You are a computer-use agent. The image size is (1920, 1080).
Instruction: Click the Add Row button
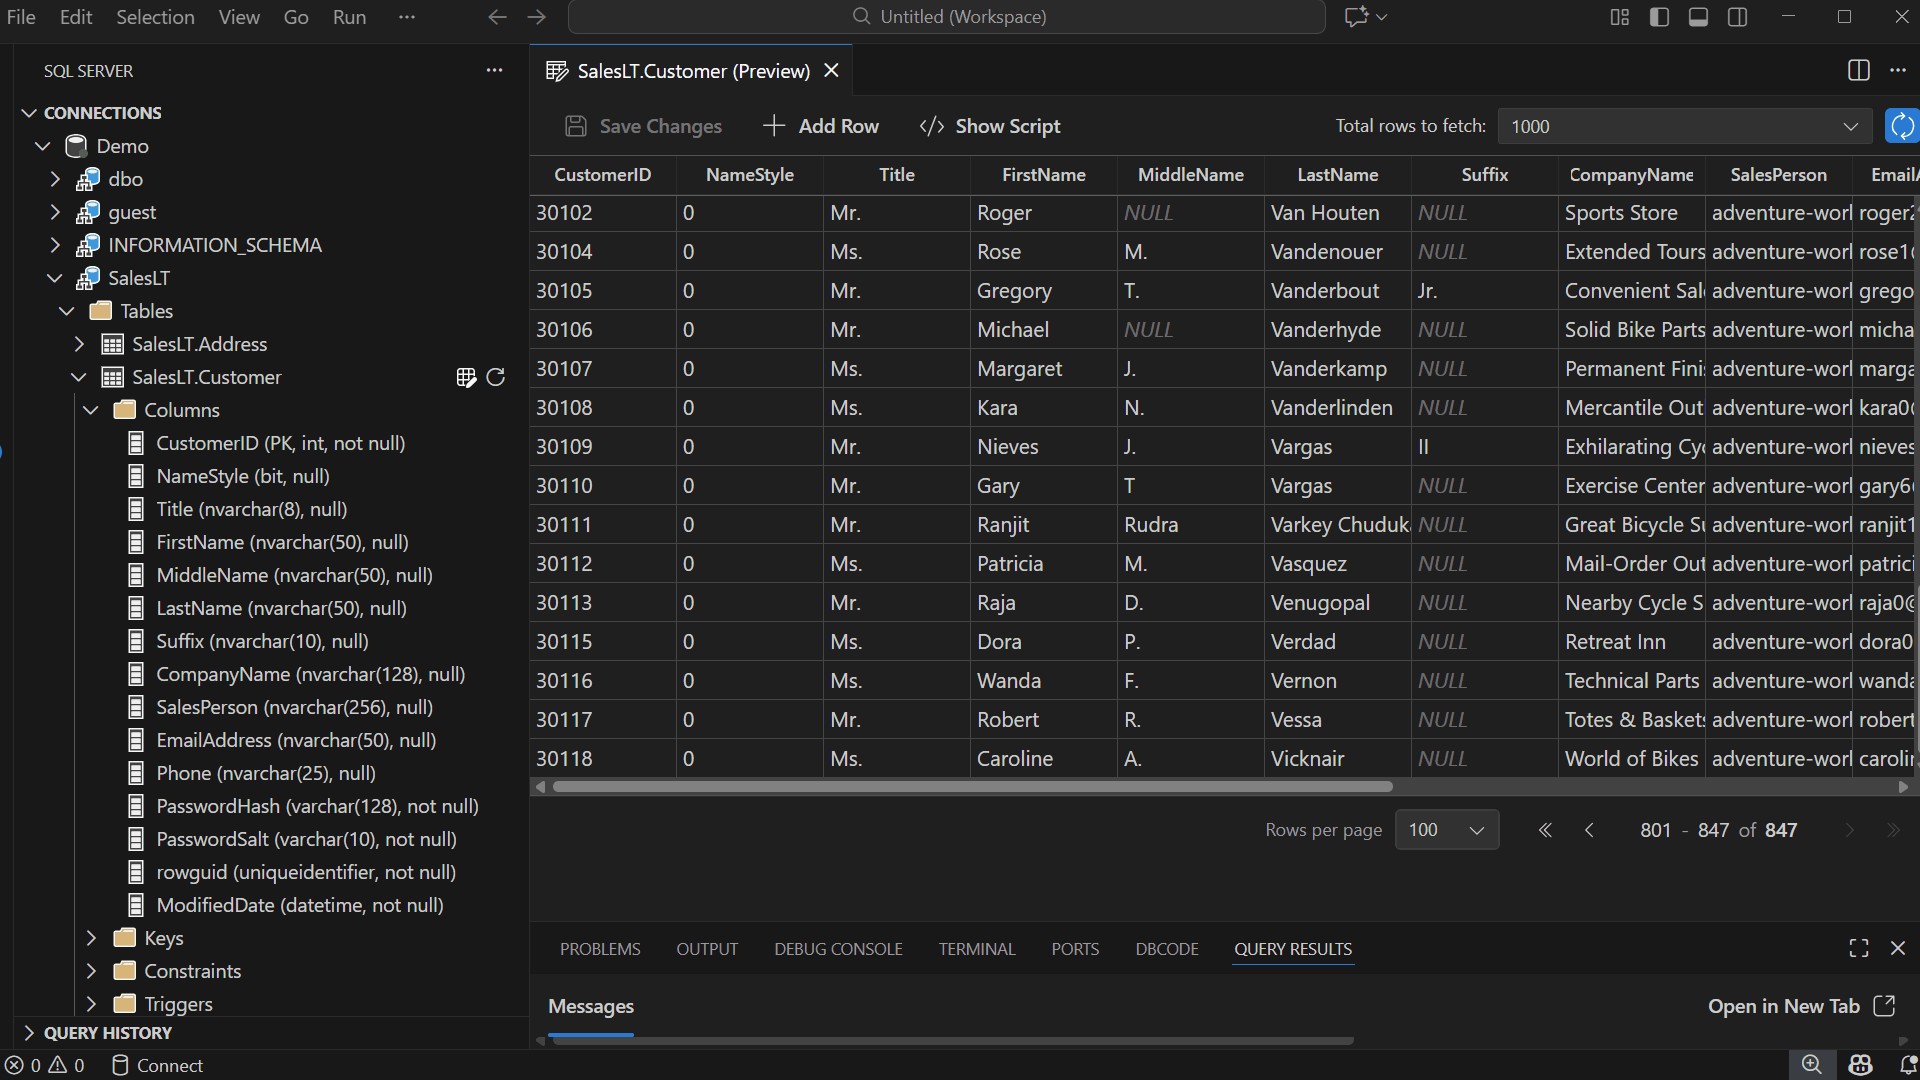(821, 126)
